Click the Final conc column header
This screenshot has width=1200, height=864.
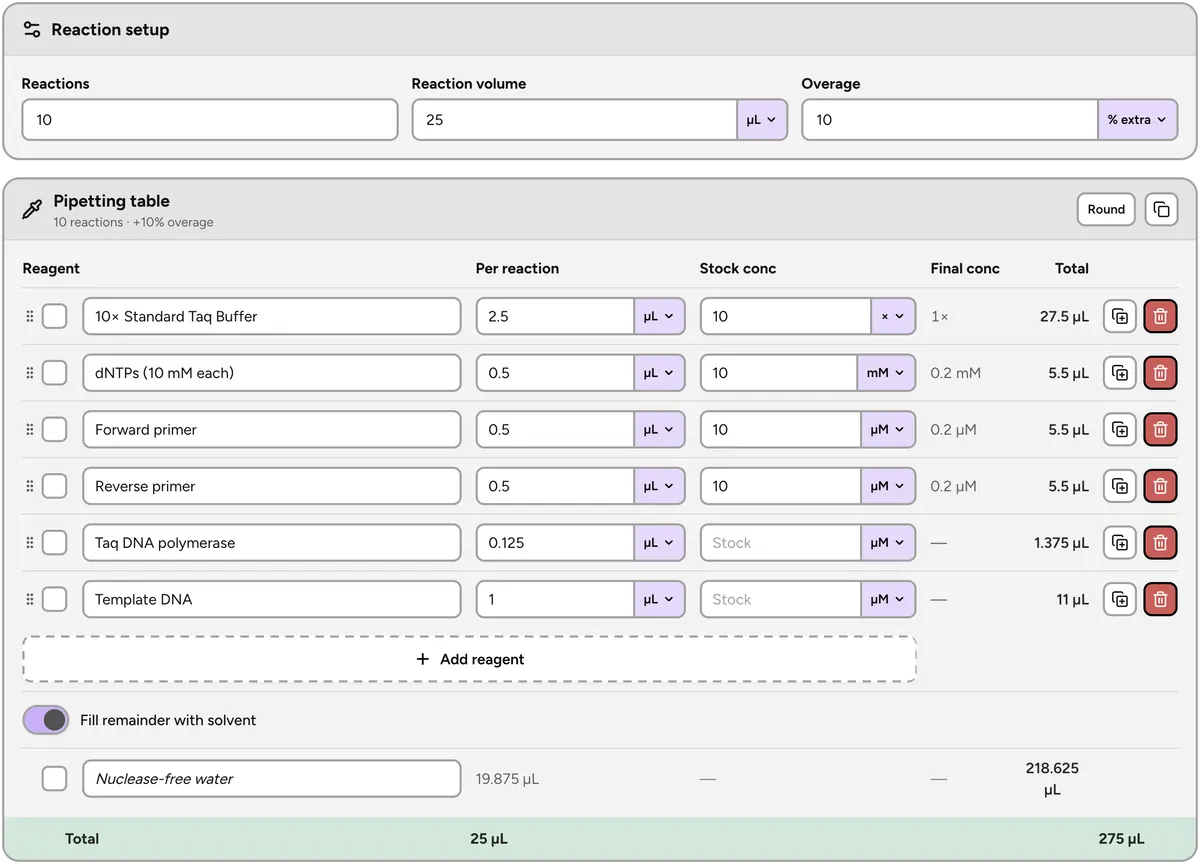[965, 268]
